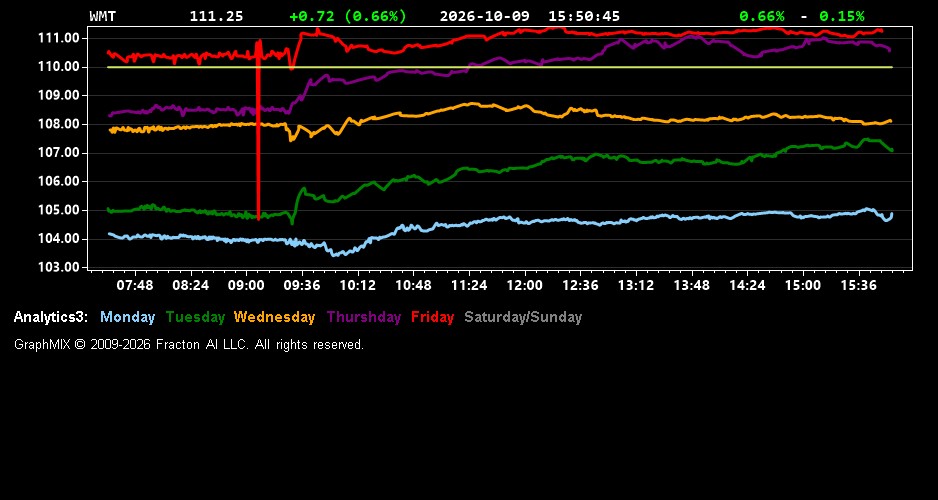Click the 12:00 time axis label
Viewport: 938px width, 500px height.
coord(525,285)
